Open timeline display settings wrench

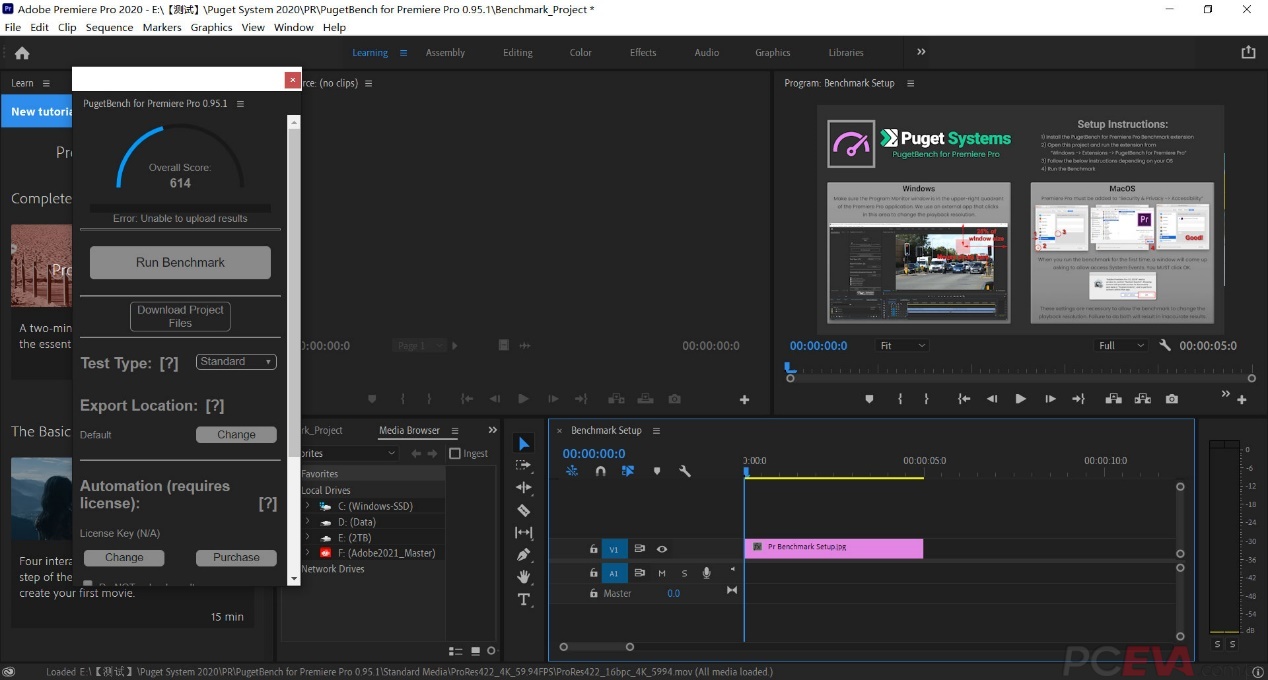click(x=685, y=470)
